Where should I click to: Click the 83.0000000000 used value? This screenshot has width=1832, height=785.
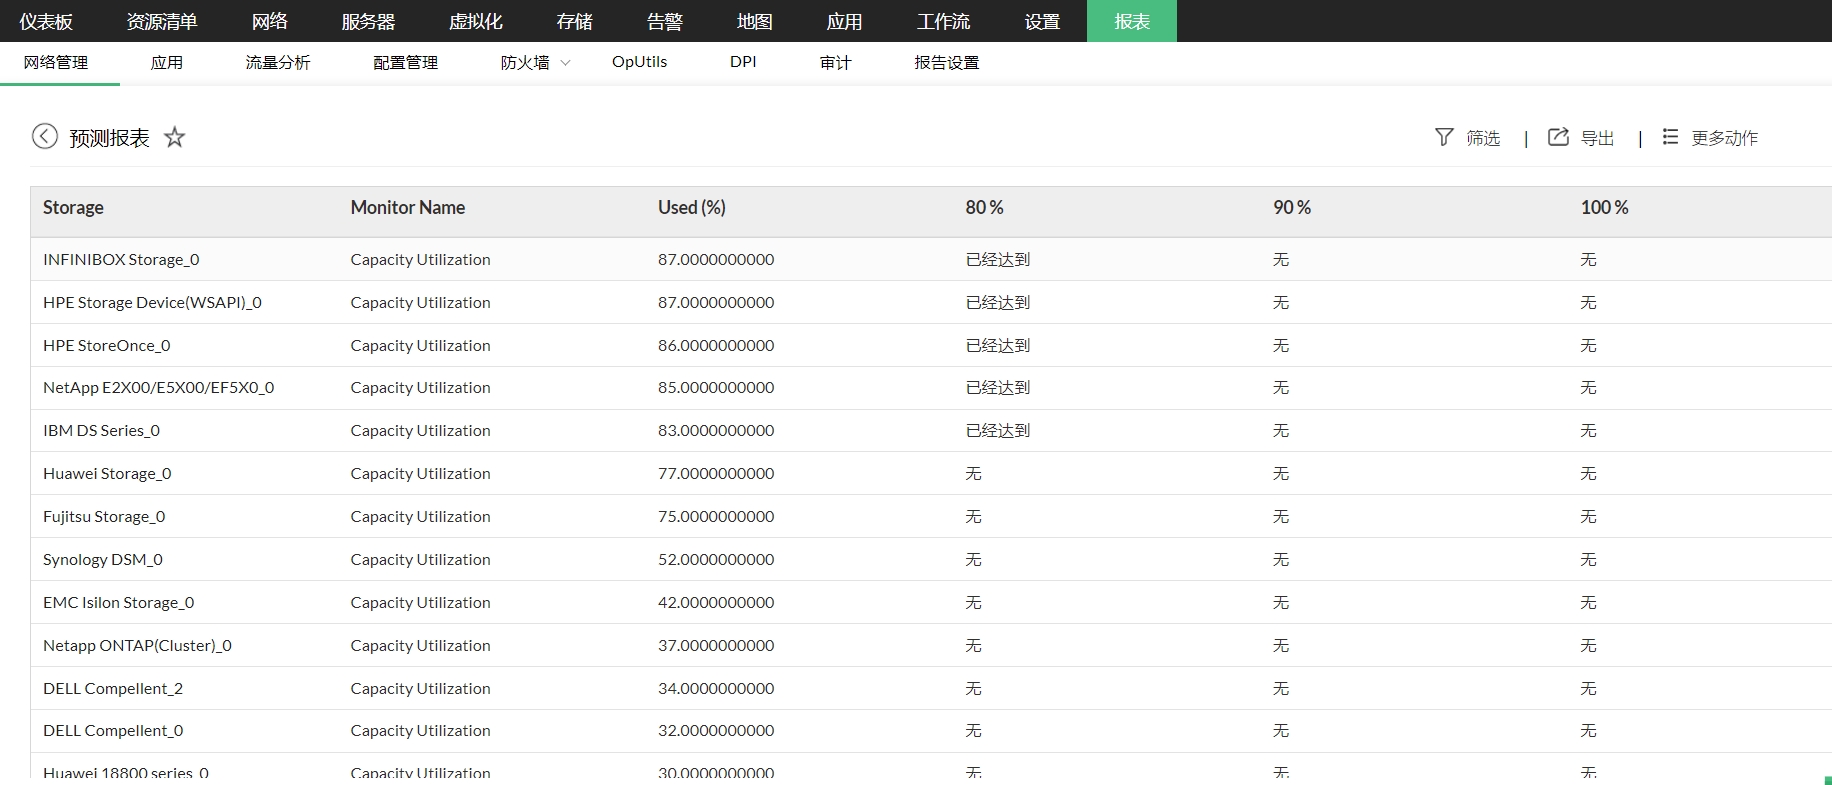pyautogui.click(x=716, y=431)
